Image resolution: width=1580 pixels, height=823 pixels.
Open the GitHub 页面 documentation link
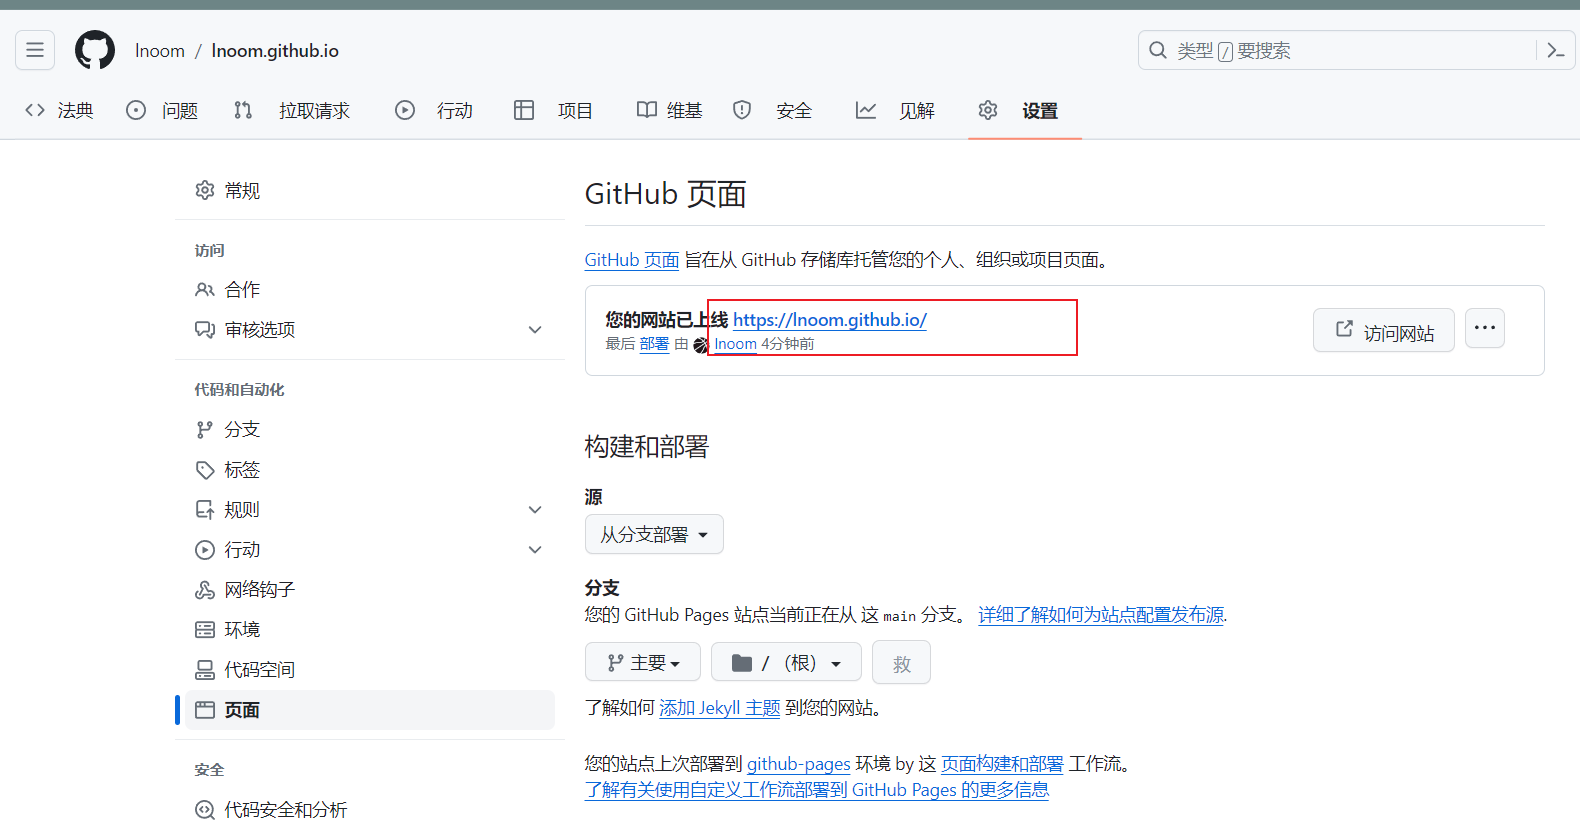(x=632, y=260)
